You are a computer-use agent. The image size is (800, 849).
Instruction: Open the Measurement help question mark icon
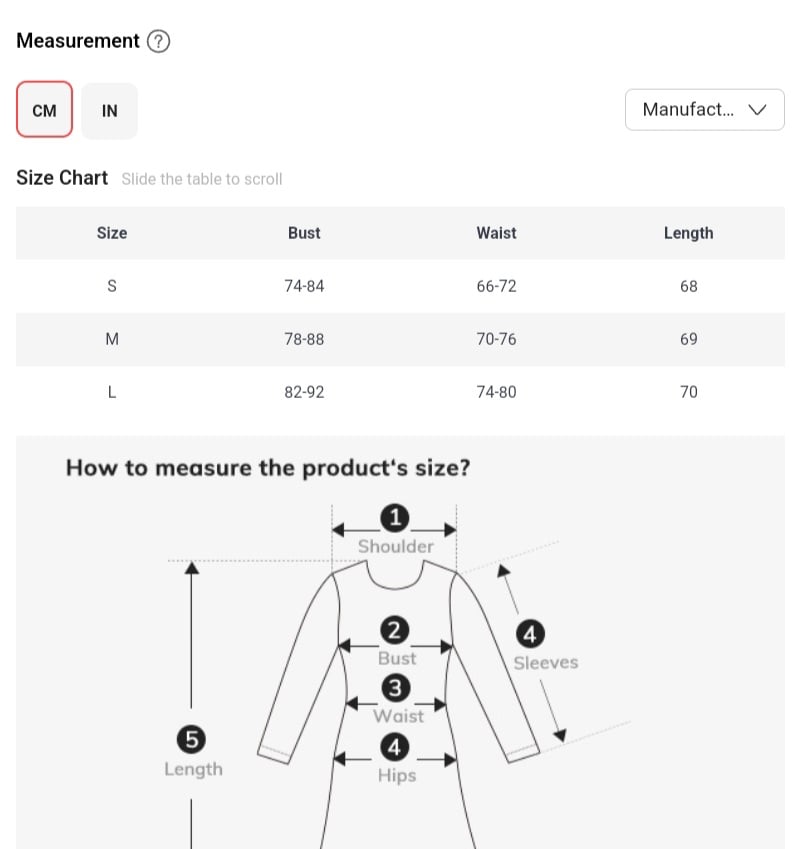[x=159, y=41]
